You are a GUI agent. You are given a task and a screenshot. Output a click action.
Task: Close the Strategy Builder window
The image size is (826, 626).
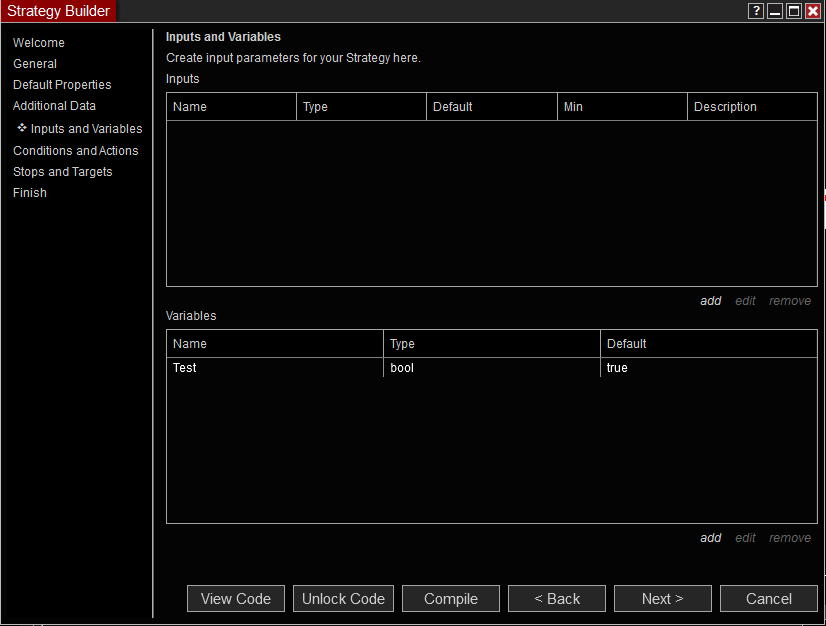pos(813,11)
